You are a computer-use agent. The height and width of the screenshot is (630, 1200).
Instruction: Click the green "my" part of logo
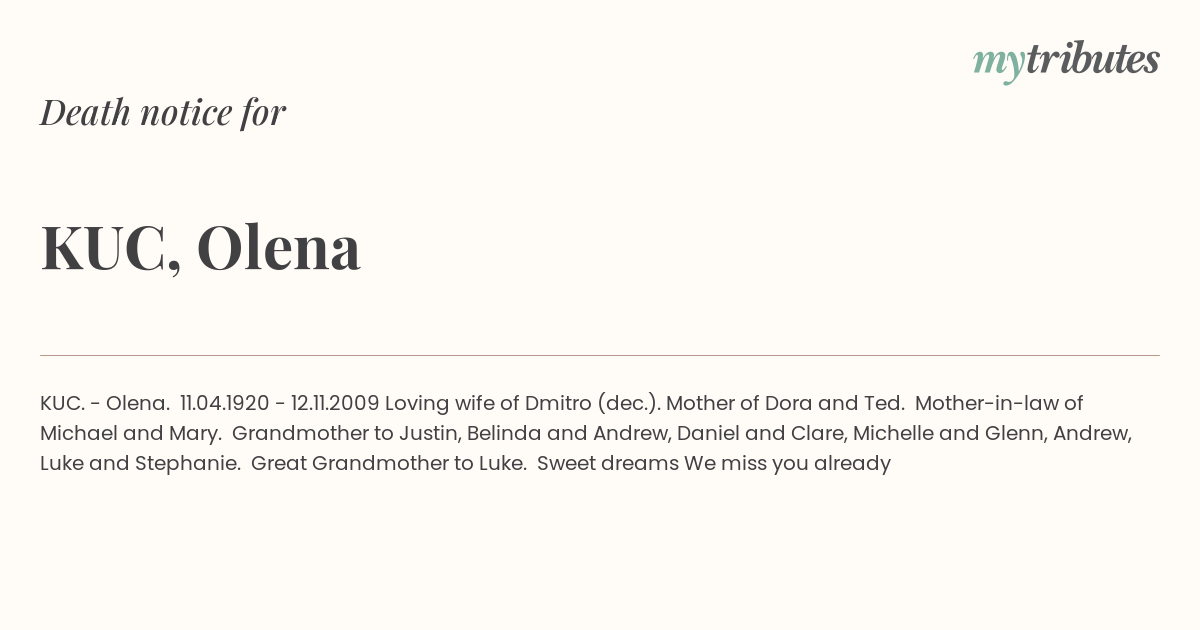pos(998,65)
